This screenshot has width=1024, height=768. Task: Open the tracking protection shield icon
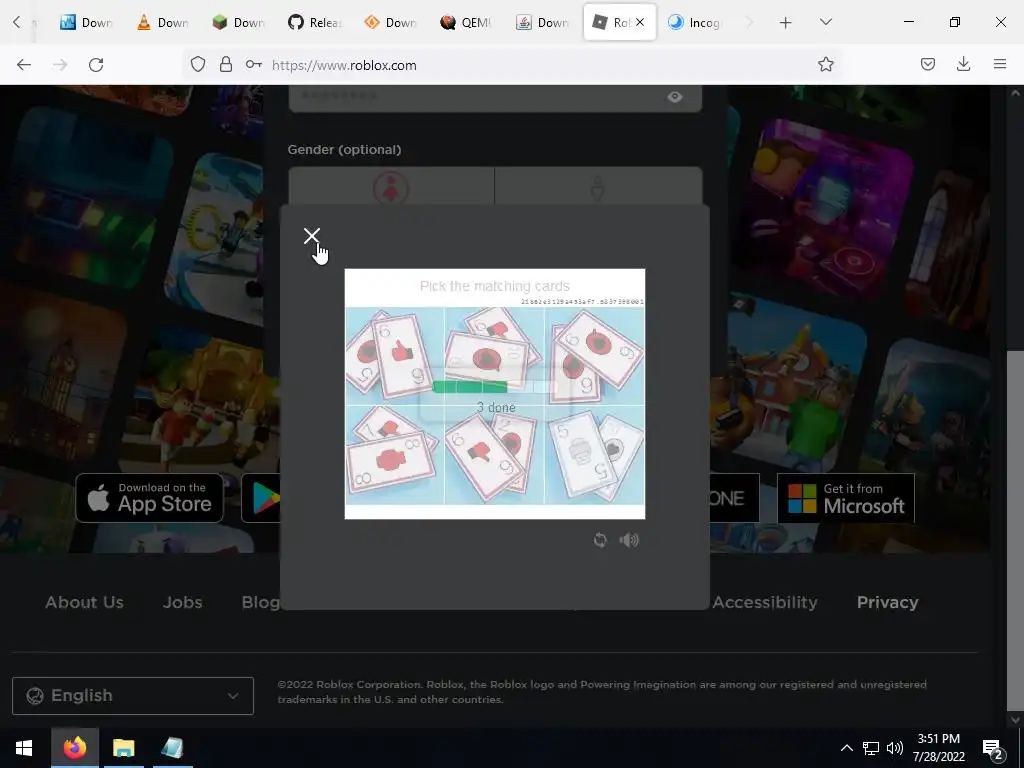tap(198, 65)
